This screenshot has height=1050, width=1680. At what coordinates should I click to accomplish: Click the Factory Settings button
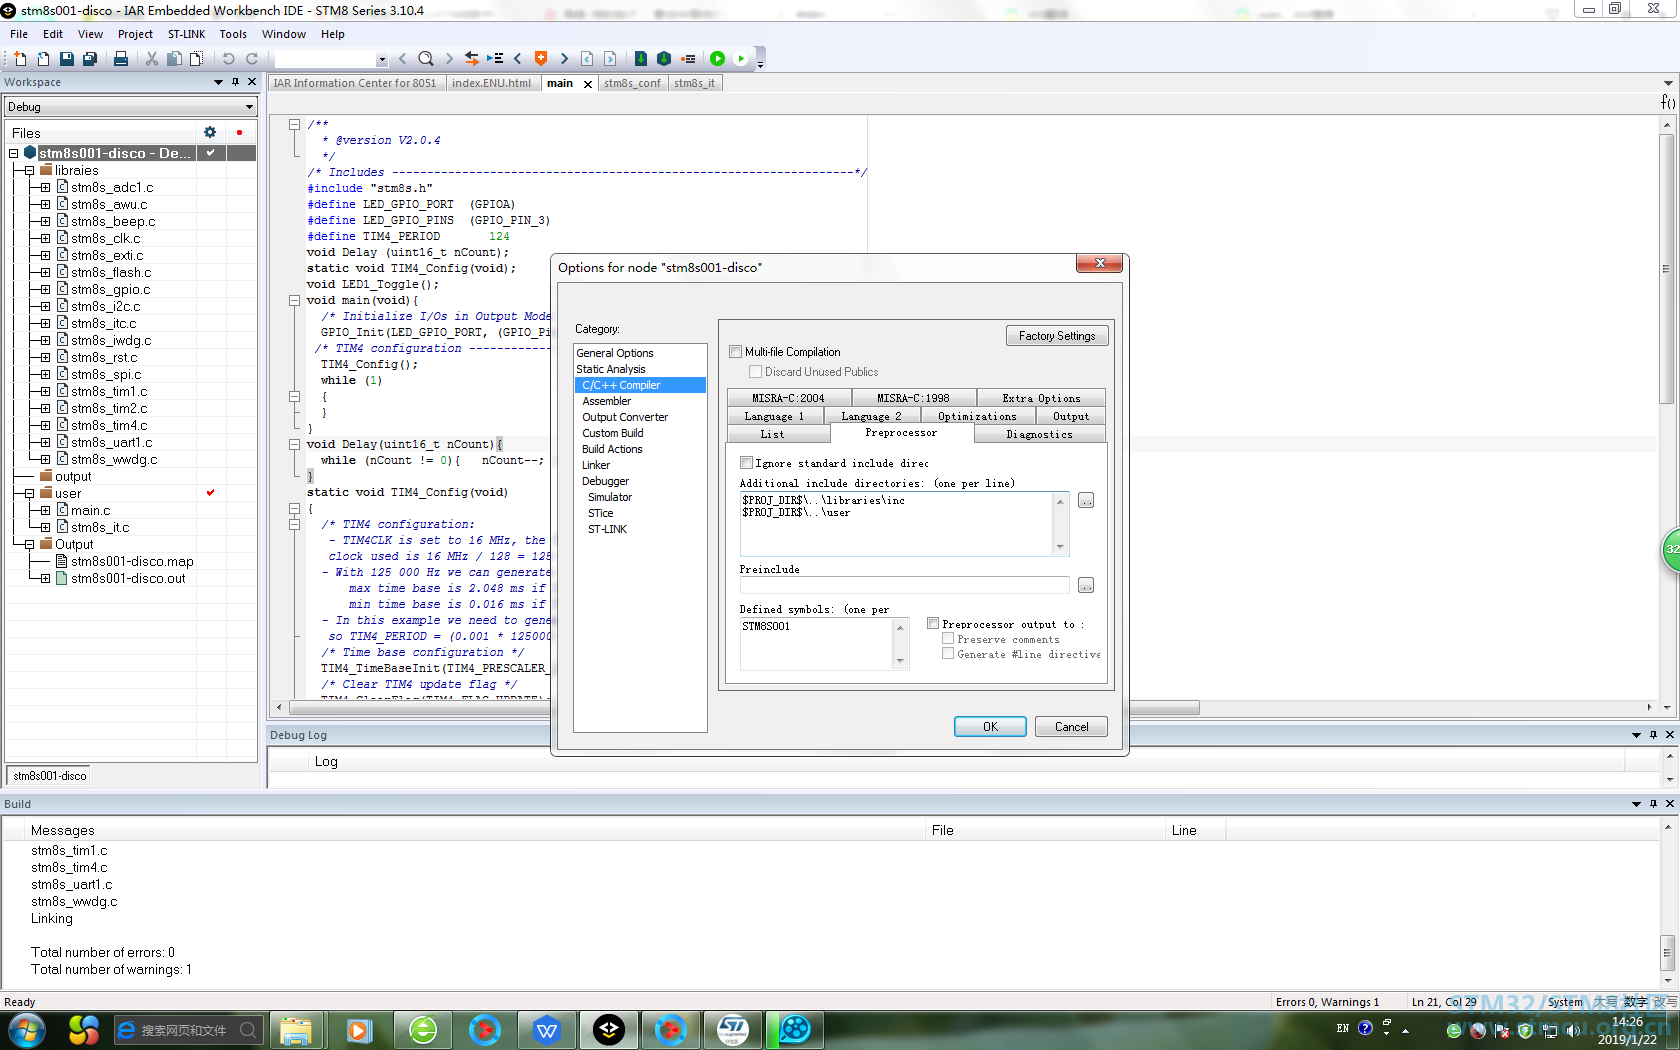coord(1057,336)
